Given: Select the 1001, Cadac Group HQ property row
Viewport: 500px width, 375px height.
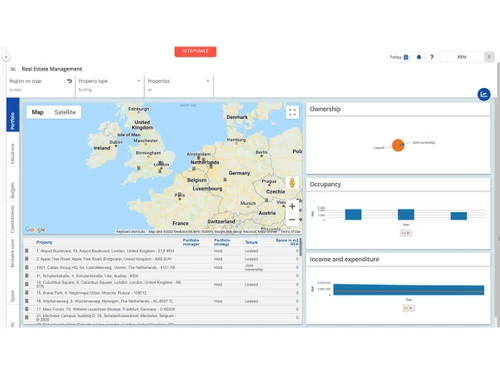Looking at the screenshot, I should point(162,267).
